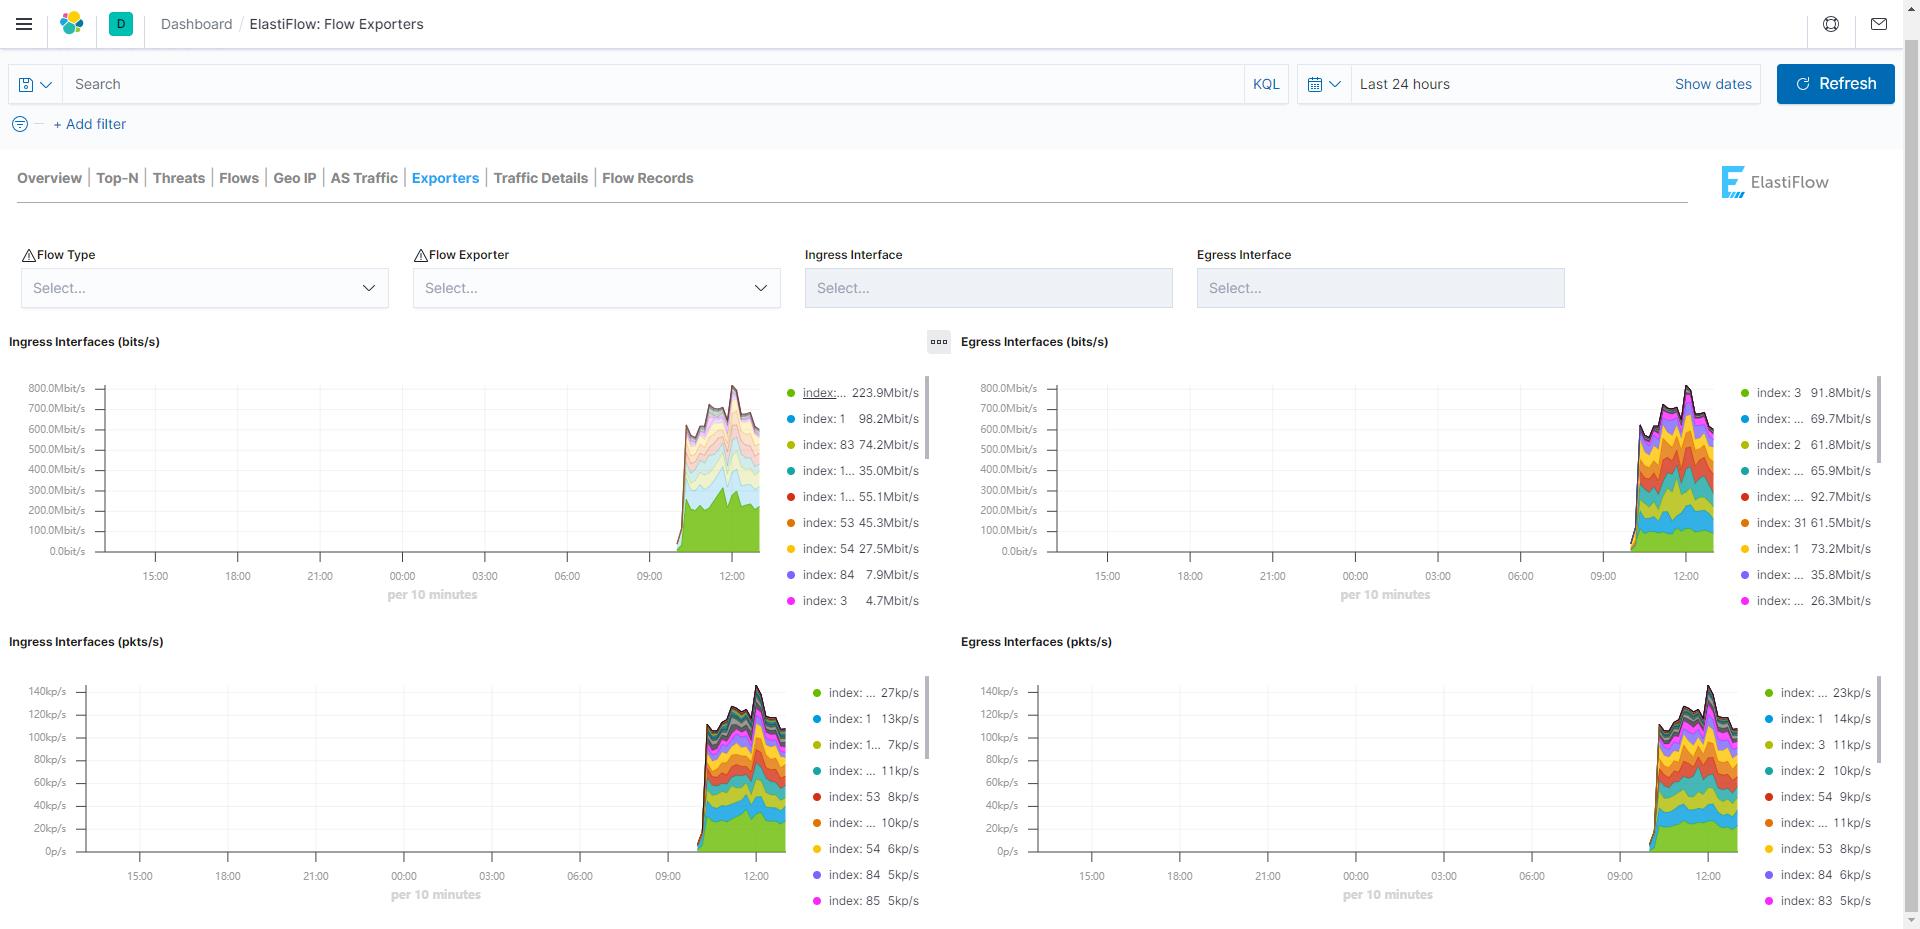Open saved query menu icon
1920x929 pixels.
[35, 84]
